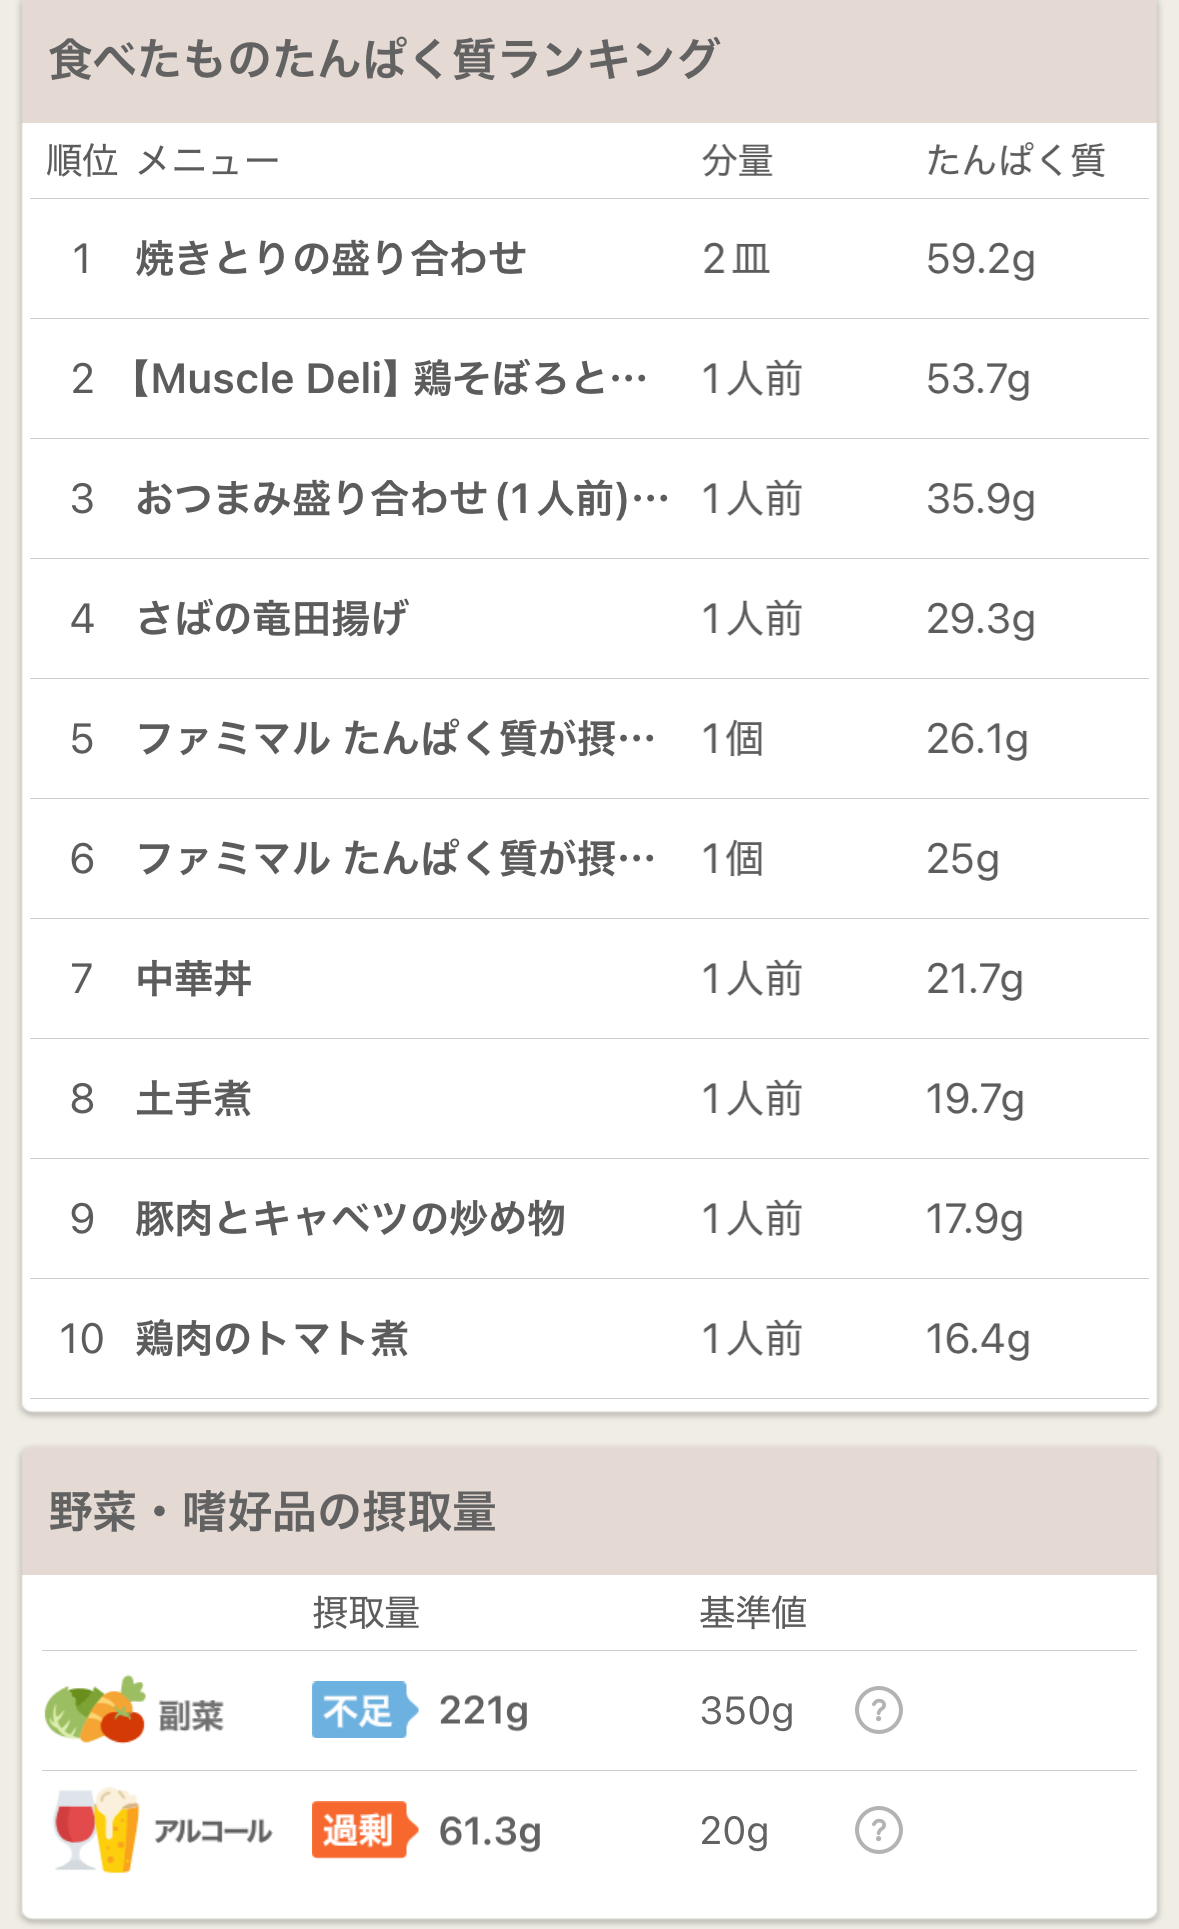Tap the help icon beside 副菜 350g
Image resolution: width=1179 pixels, height=1929 pixels.
pyautogui.click(x=878, y=1710)
